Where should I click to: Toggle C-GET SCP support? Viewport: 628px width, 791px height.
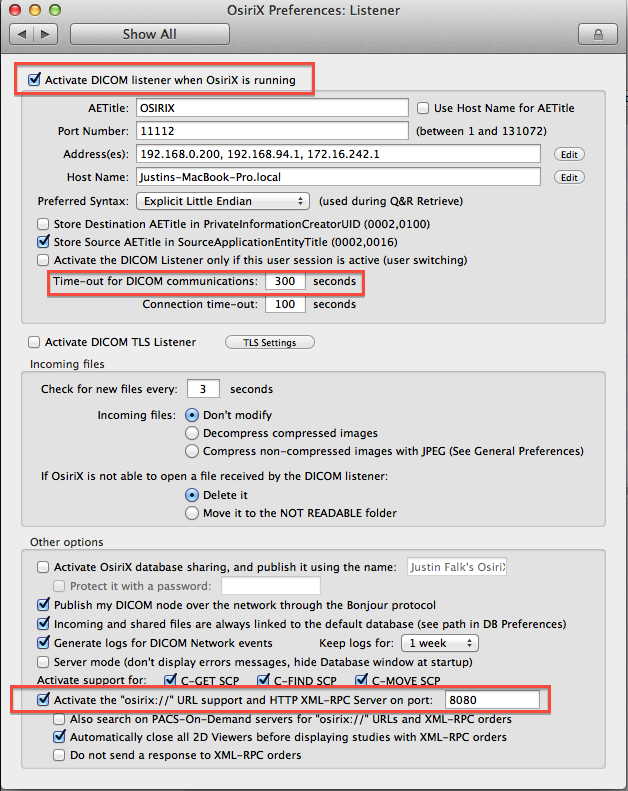pos(170,680)
